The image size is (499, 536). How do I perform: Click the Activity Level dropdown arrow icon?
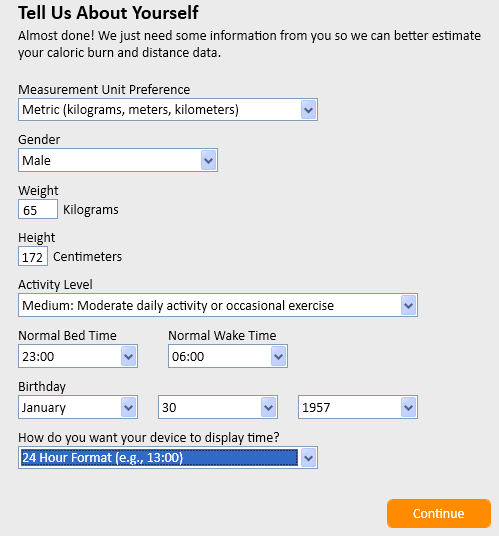(408, 305)
